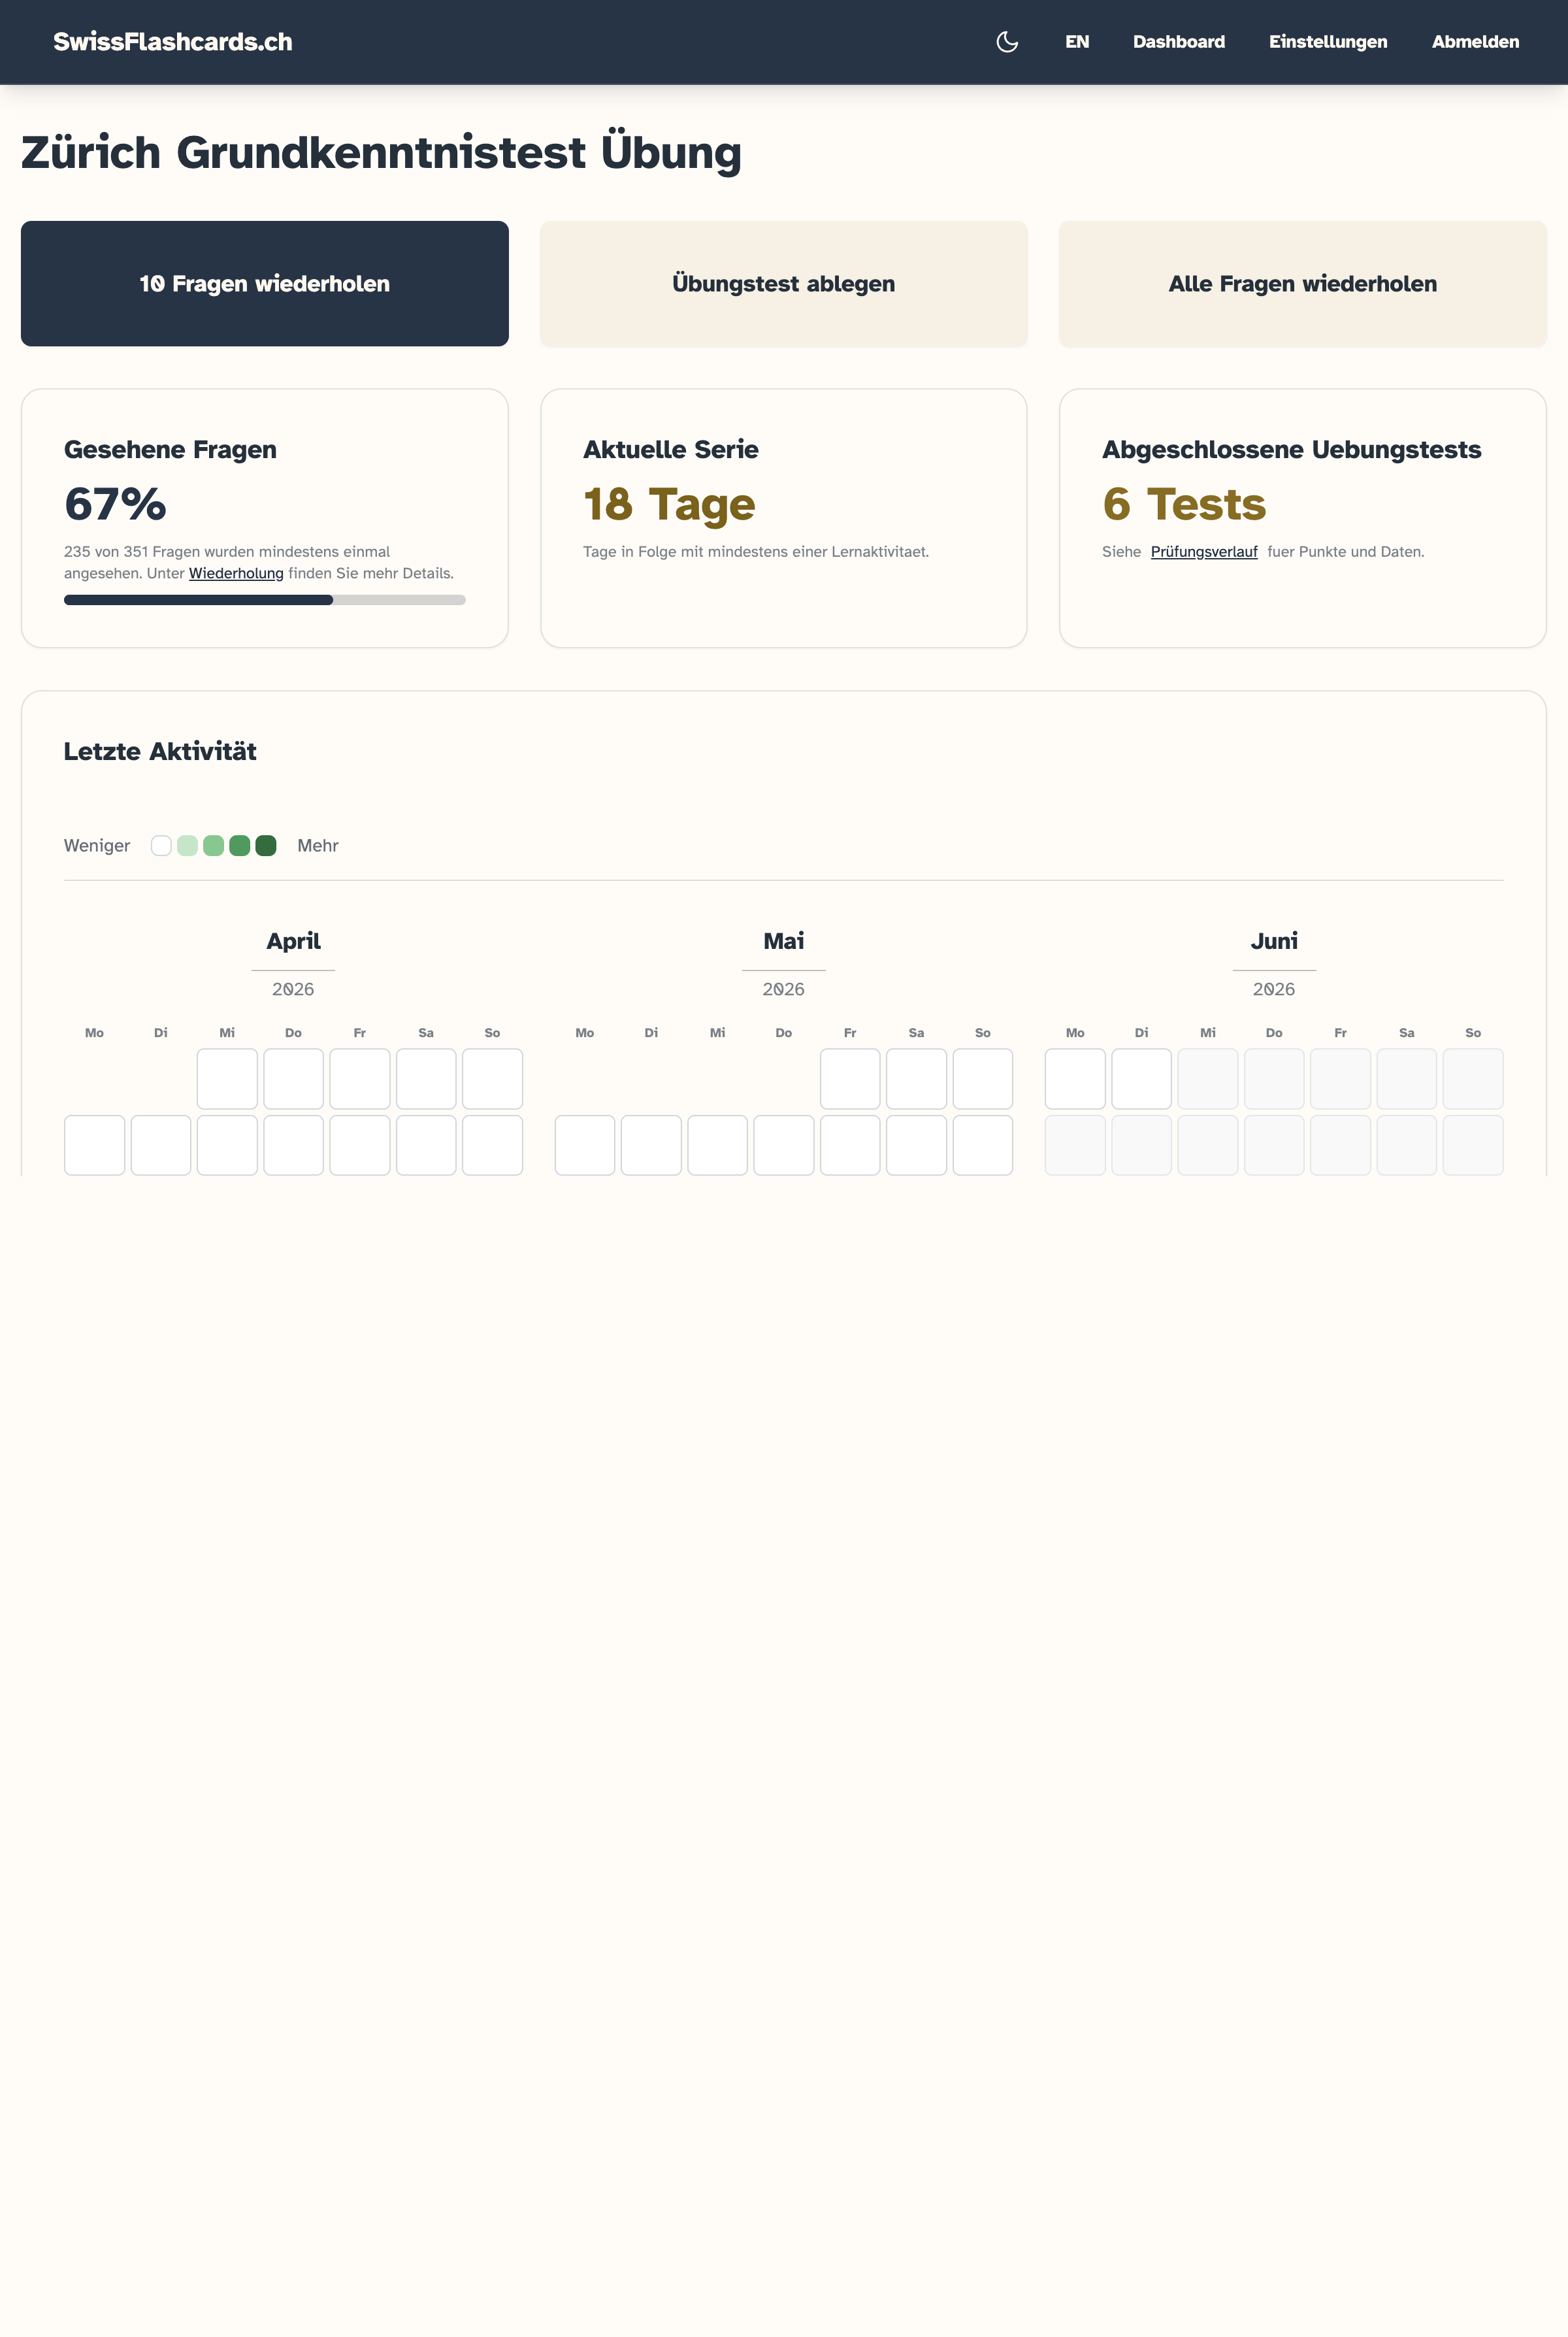
Task: Select the first Sunday cell in April
Action: [x=492, y=1079]
